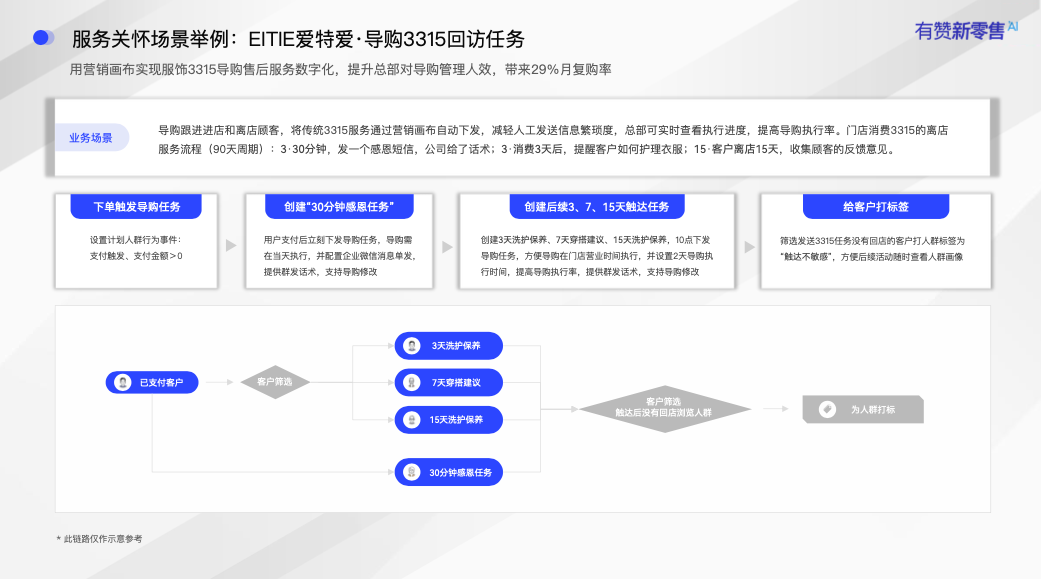Click the 有赞新零售 AI logo
Screen dimensions: 1041x579
click(x=966, y=31)
